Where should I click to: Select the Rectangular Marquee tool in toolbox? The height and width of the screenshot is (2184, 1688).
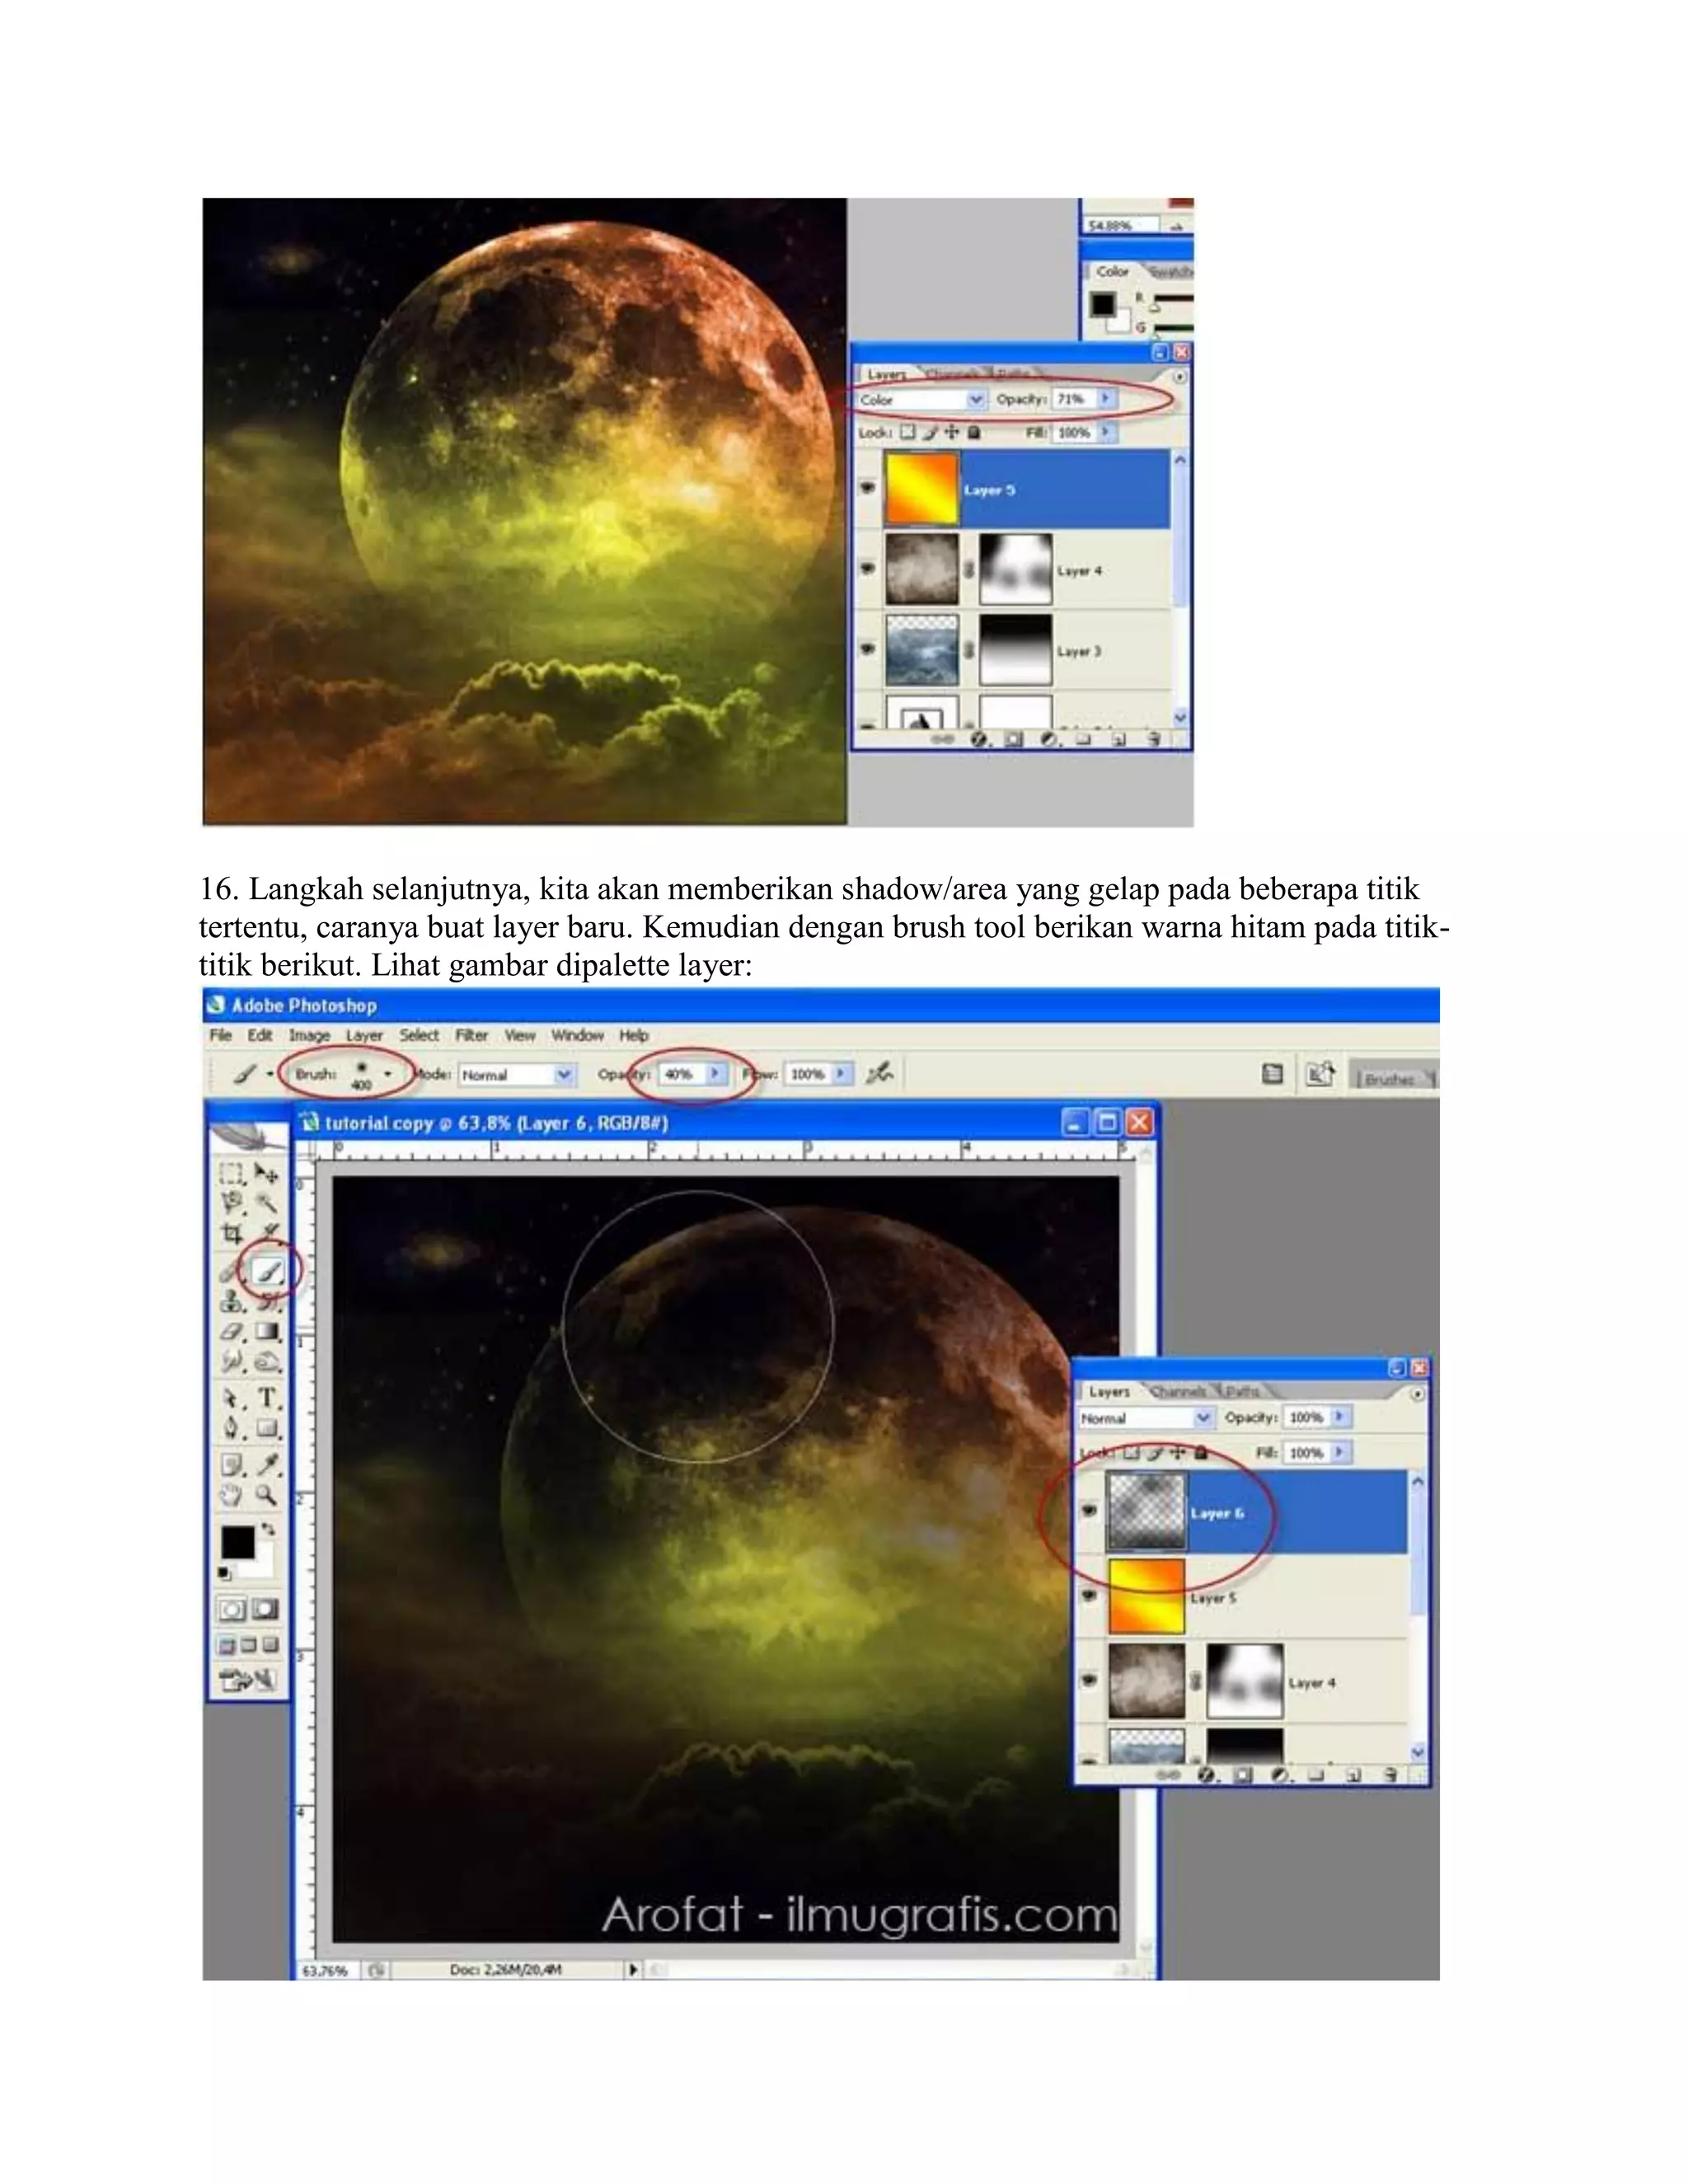point(232,1173)
